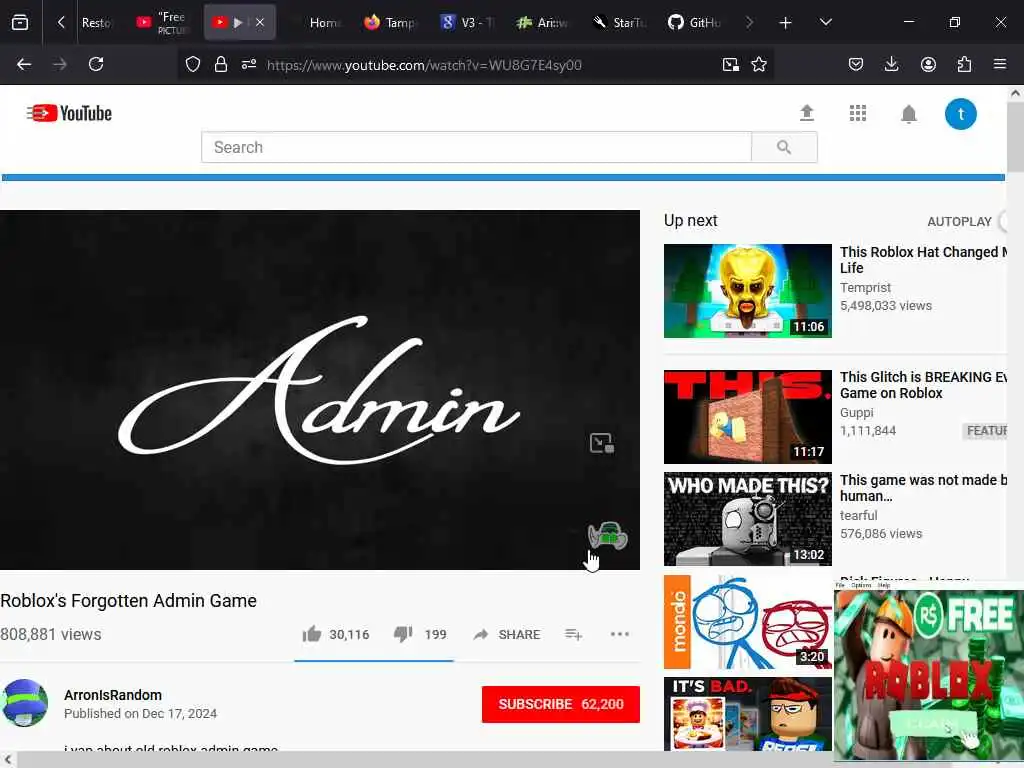This screenshot has width=1024, height=768.
Task: Open the site permissions icon
Action: tap(249, 64)
